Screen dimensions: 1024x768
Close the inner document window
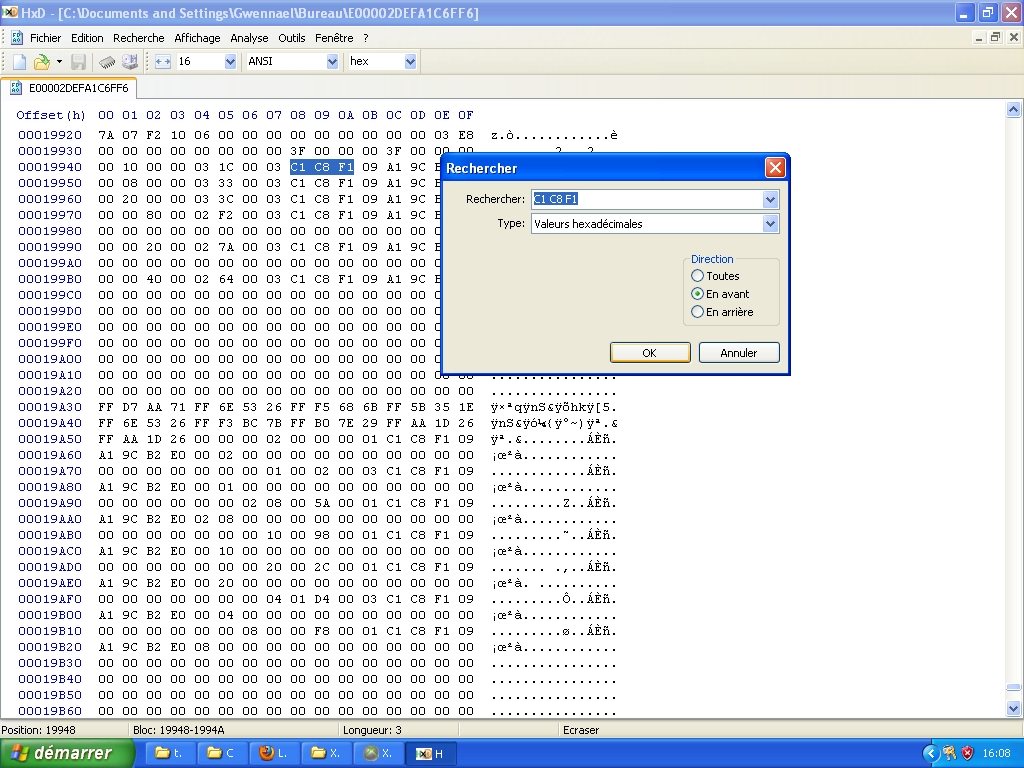[x=1014, y=38]
